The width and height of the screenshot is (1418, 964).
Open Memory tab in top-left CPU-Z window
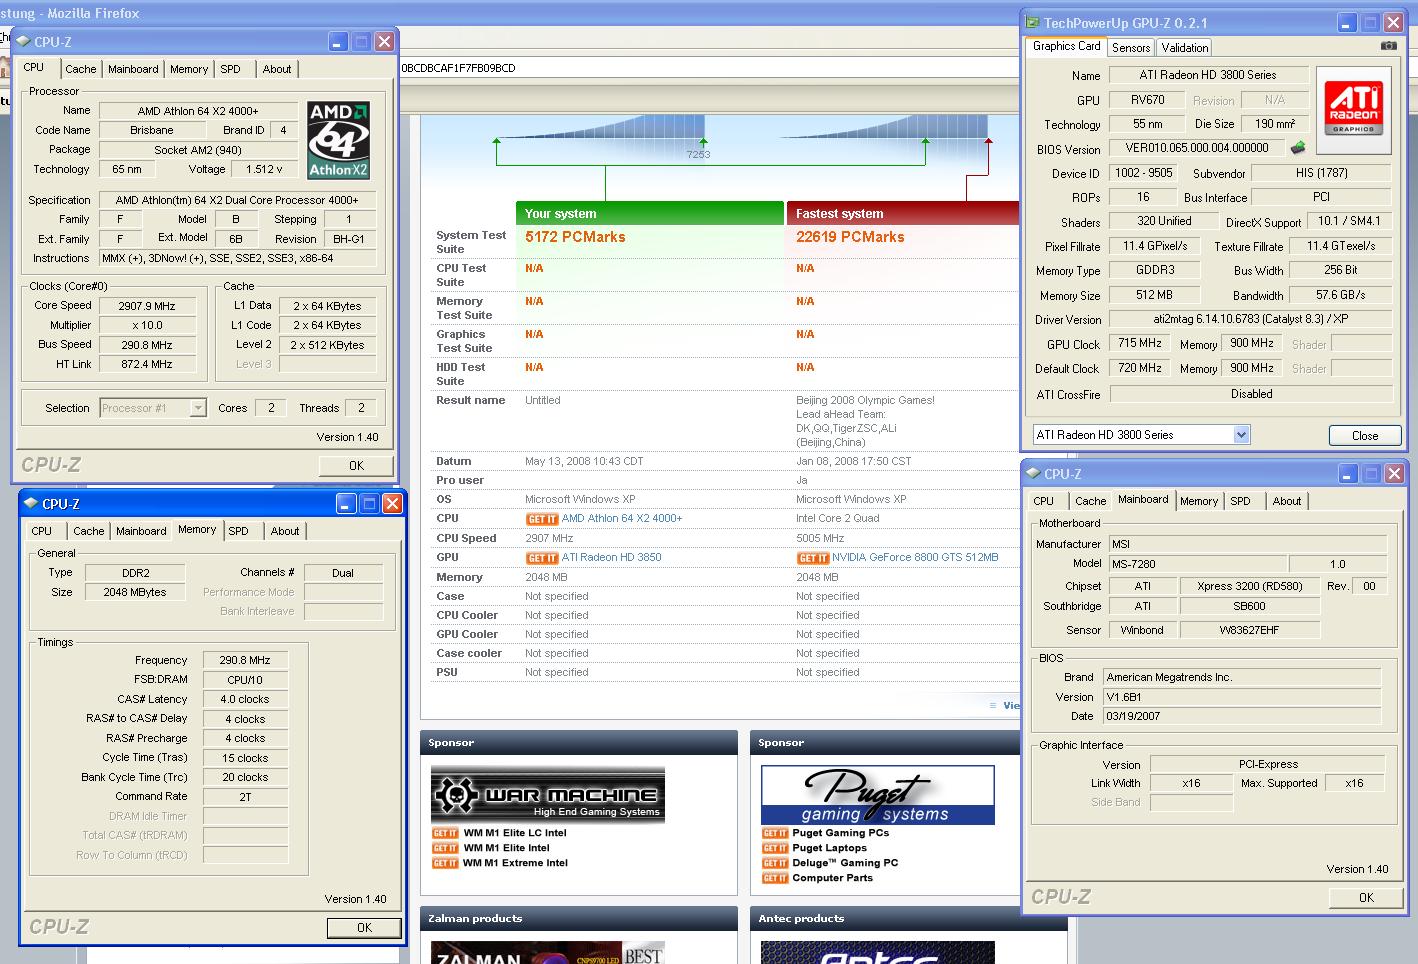coord(189,69)
